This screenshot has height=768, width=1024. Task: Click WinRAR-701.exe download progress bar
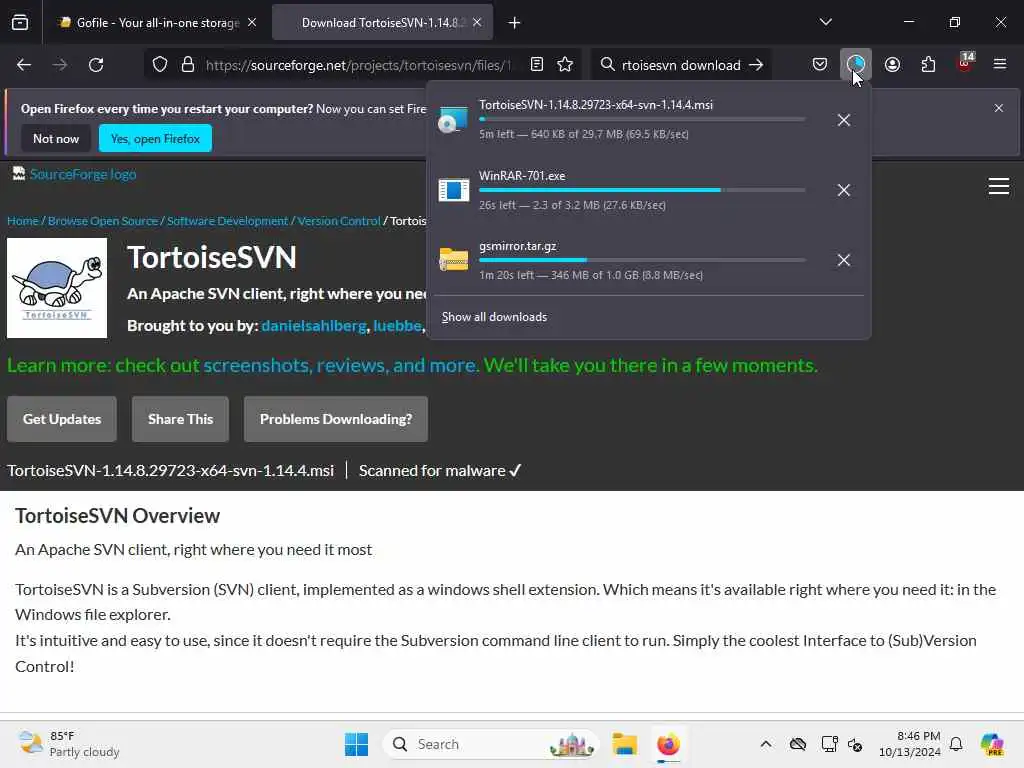pyautogui.click(x=642, y=190)
